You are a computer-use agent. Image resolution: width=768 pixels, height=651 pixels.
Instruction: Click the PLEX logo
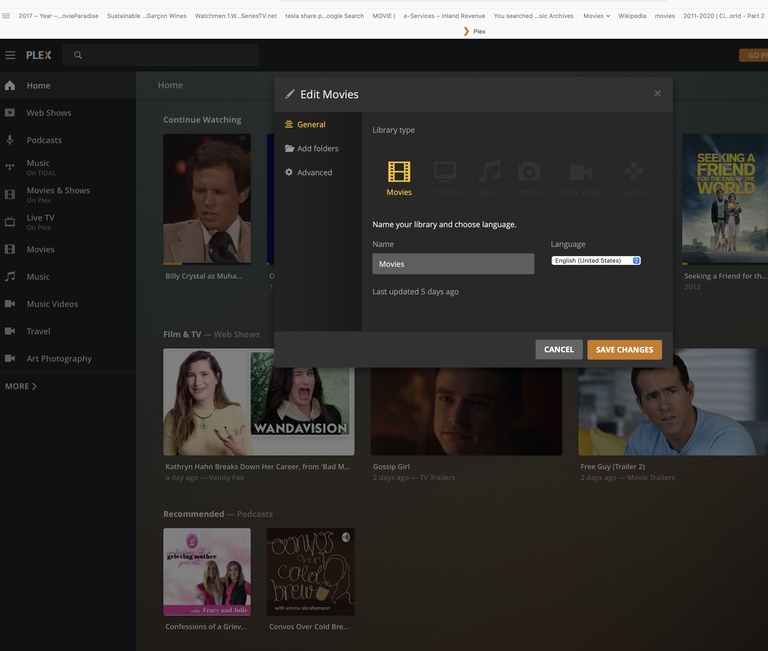click(x=39, y=55)
